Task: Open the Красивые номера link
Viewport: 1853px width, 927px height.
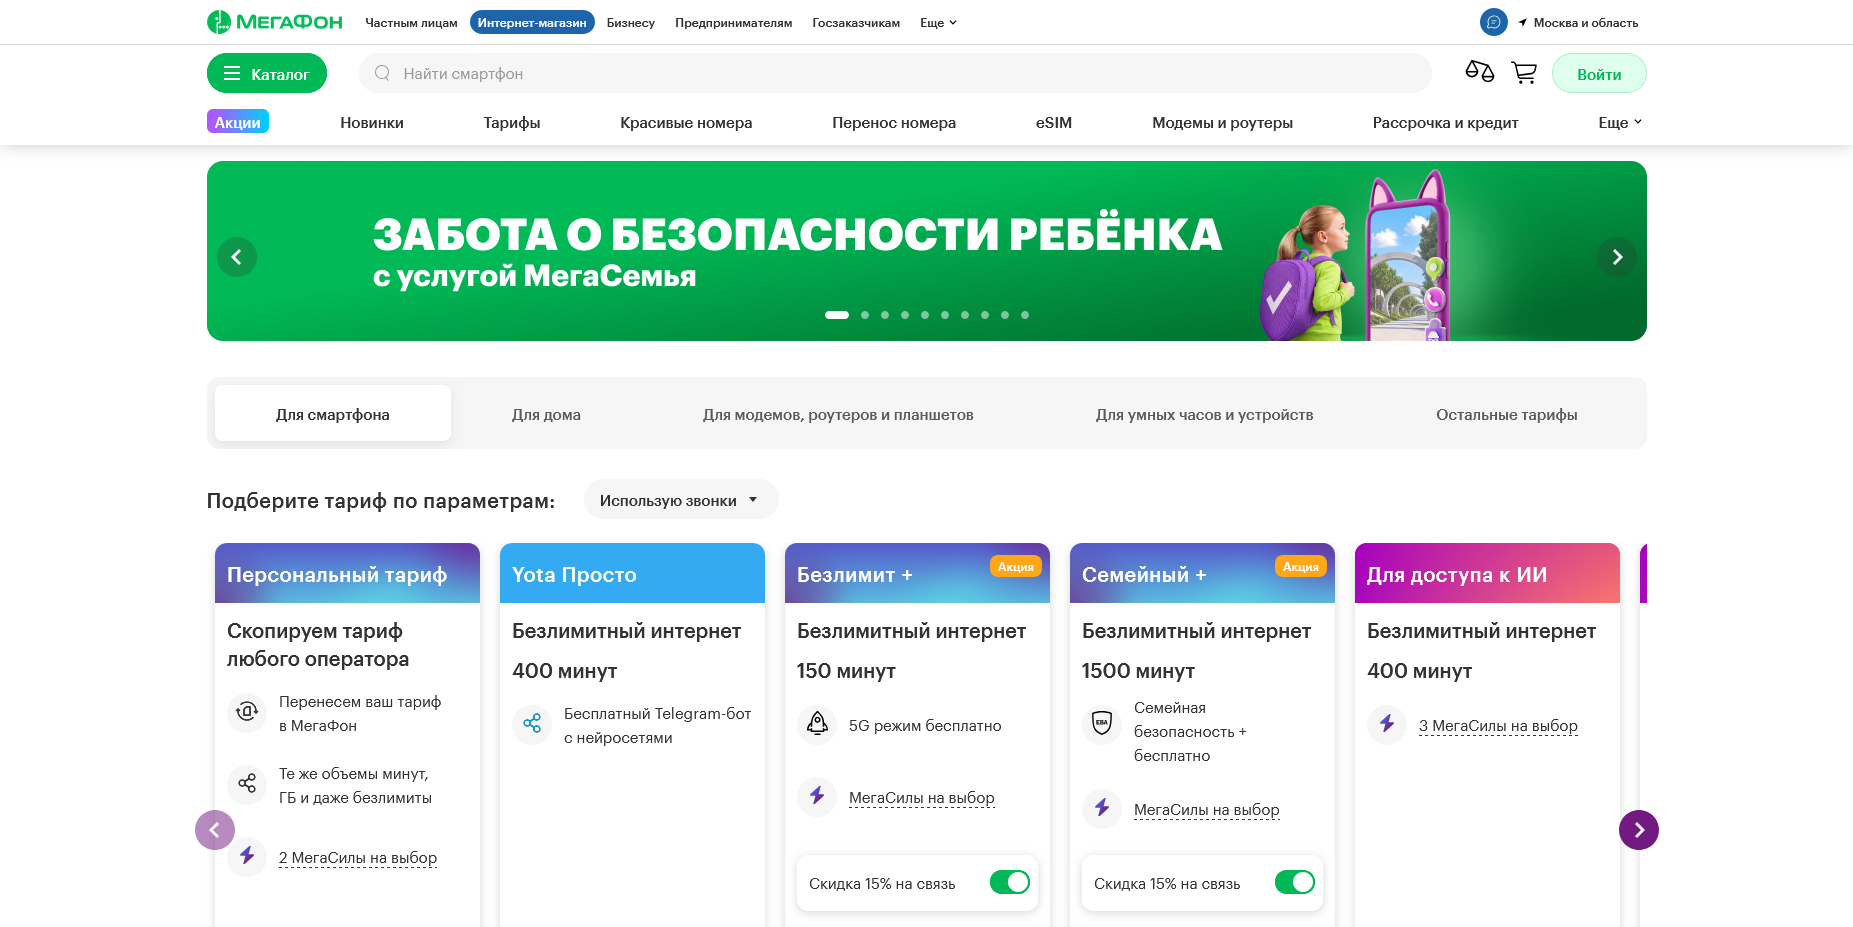Action: pyautogui.click(x=686, y=122)
